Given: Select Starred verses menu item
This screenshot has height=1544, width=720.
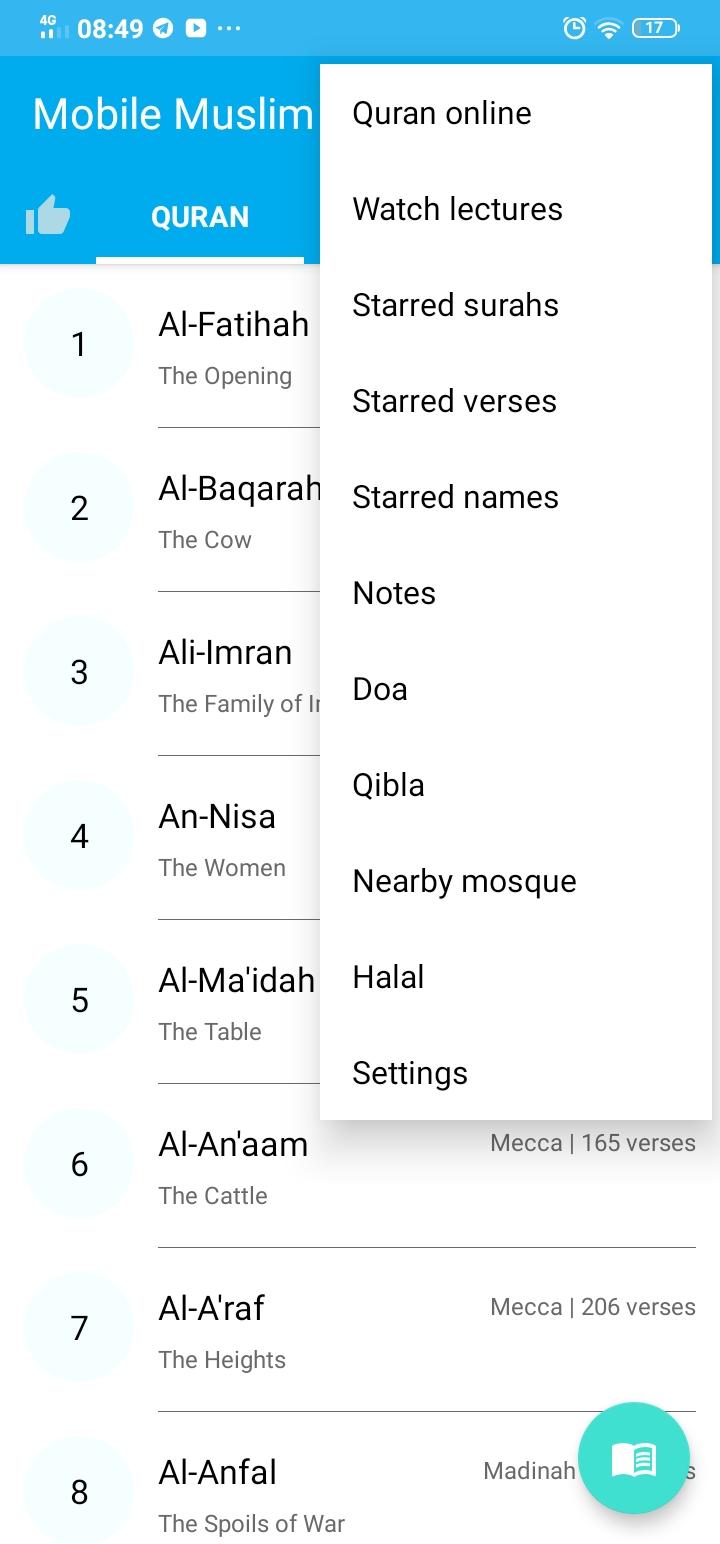Looking at the screenshot, I should click(x=516, y=401).
